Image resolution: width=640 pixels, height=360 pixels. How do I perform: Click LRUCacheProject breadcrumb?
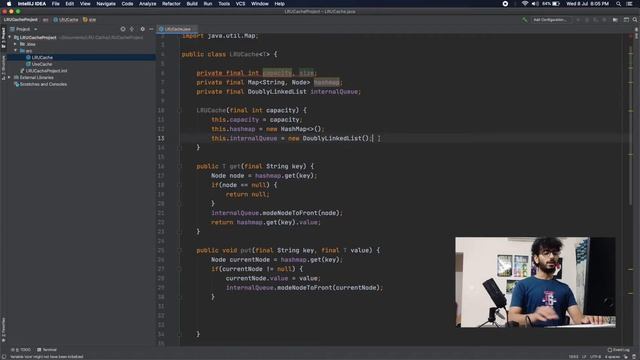pos(21,20)
